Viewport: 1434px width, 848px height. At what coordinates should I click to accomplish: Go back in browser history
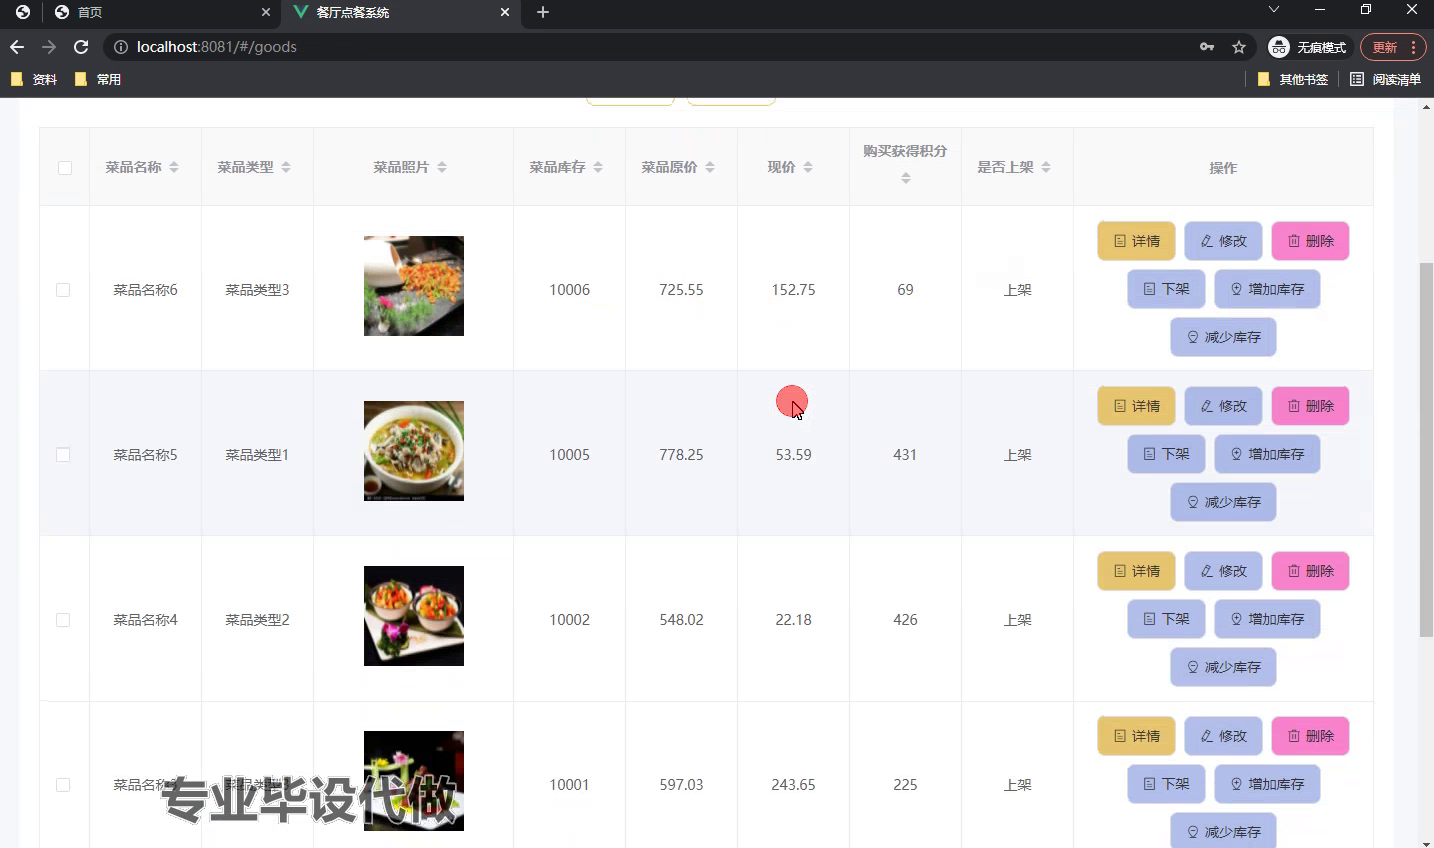click(17, 47)
